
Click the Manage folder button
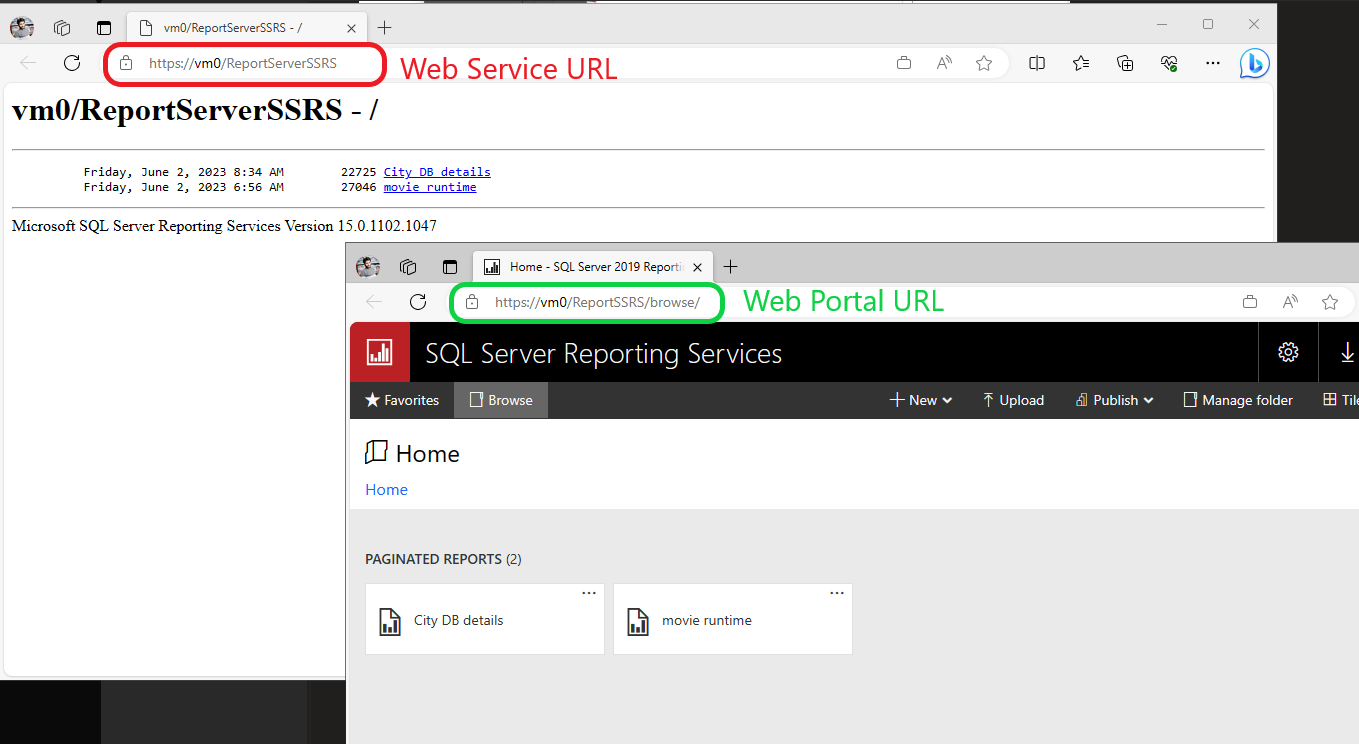(x=1238, y=400)
